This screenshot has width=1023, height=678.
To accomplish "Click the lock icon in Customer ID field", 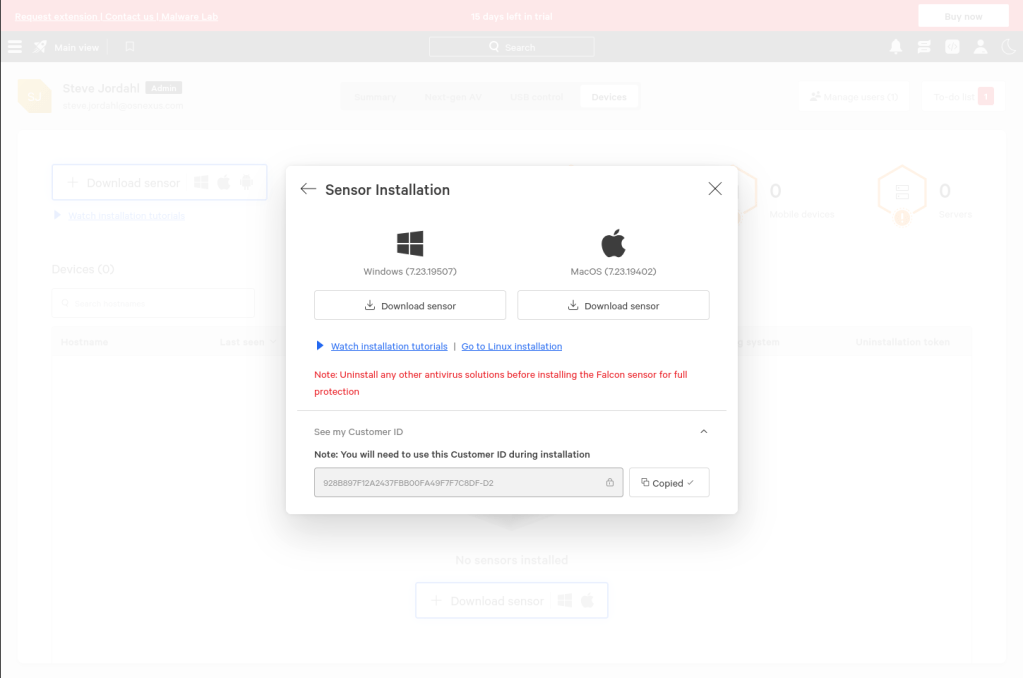I will point(610,483).
